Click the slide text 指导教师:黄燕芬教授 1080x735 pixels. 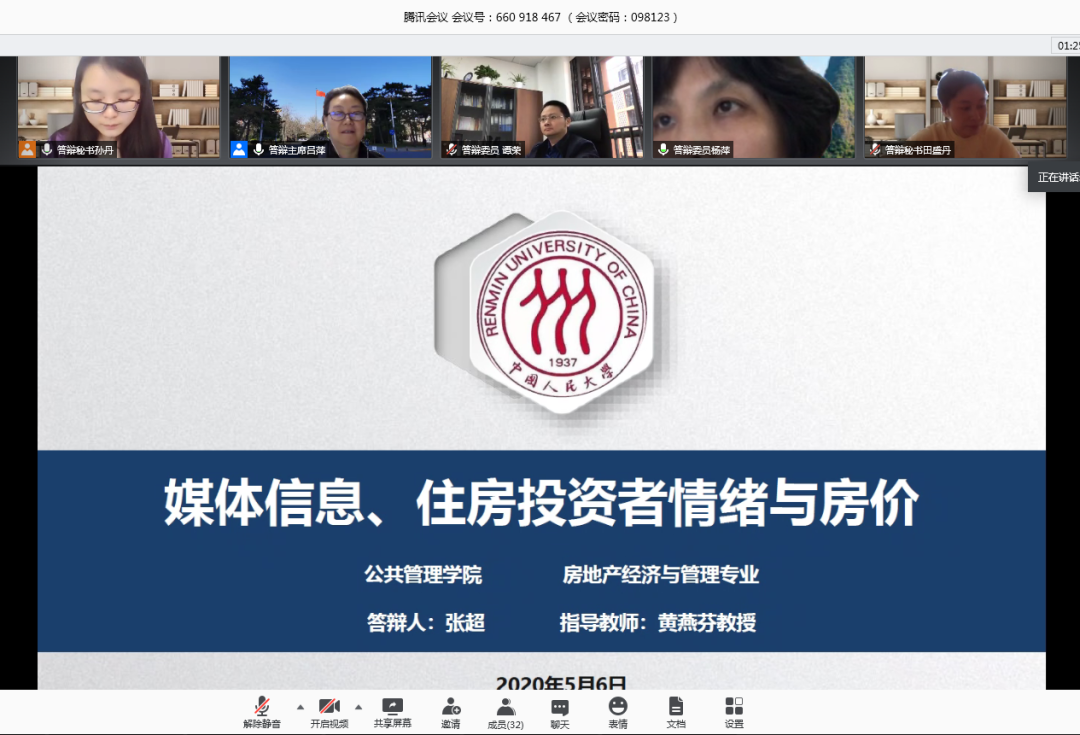[x=658, y=623]
